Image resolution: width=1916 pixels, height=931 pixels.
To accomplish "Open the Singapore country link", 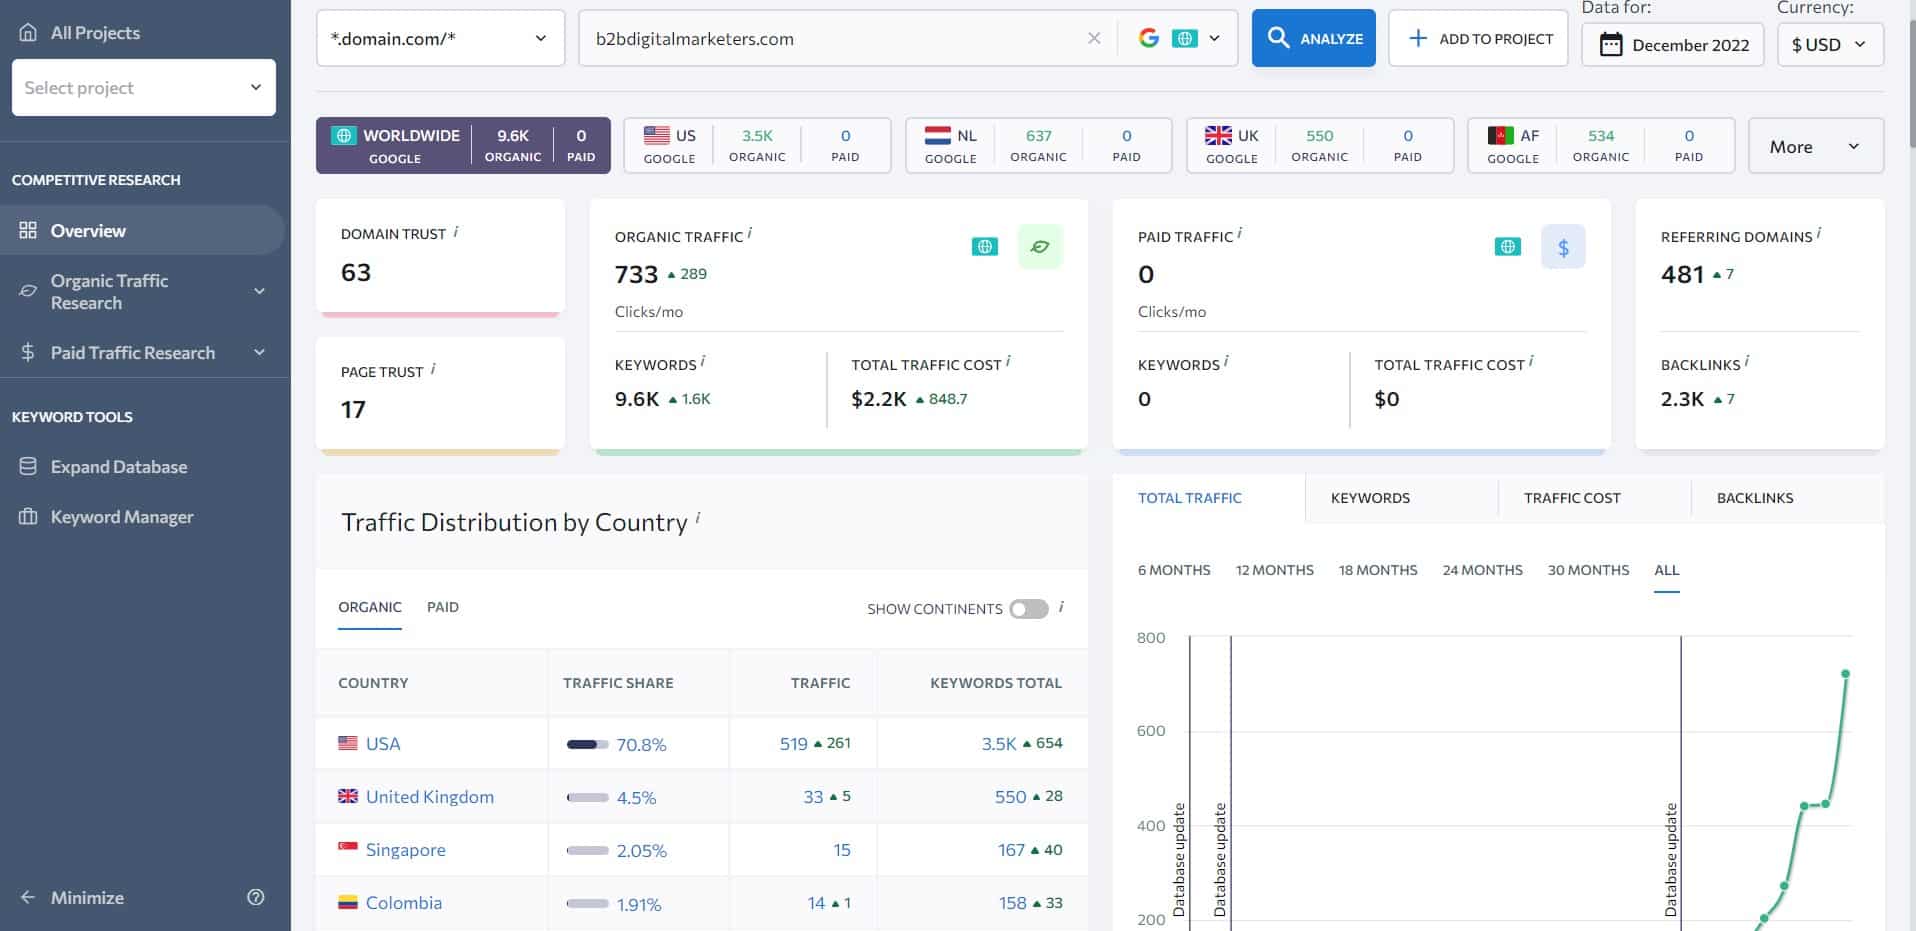I will (406, 849).
